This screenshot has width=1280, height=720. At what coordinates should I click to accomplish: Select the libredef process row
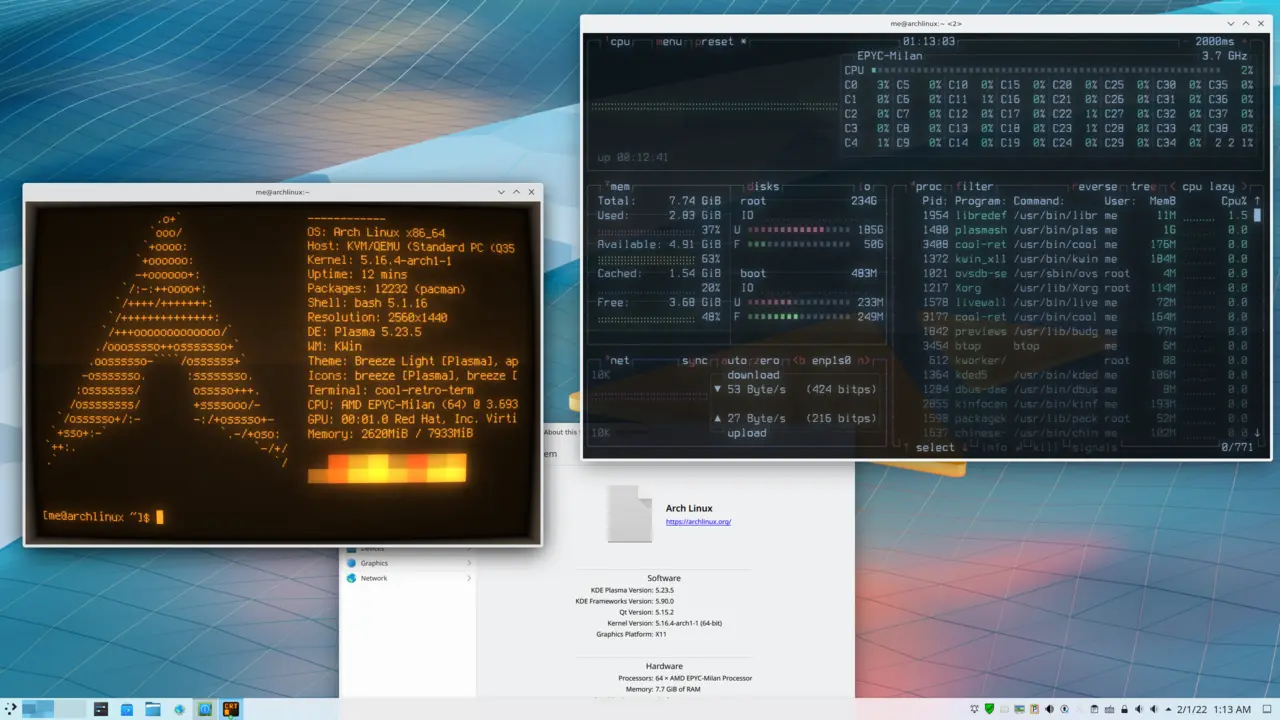1085,215
